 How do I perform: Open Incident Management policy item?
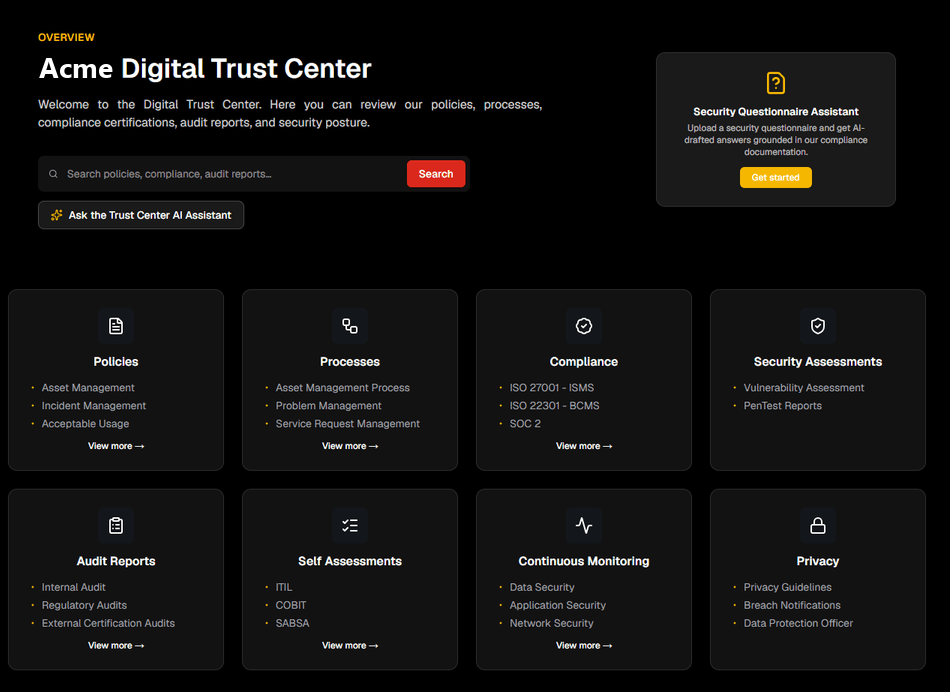pyautogui.click(x=93, y=406)
